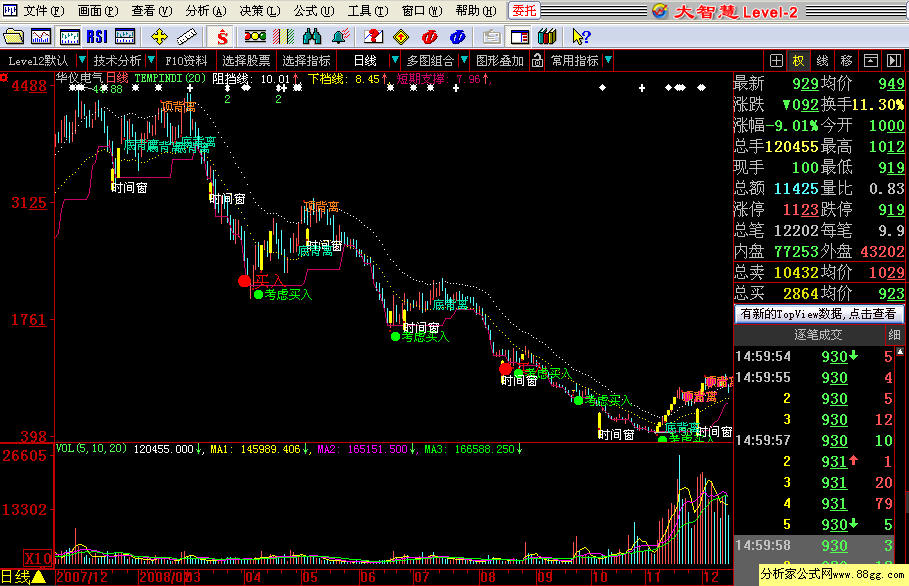Toggle the side info panel layout icon
Viewport: 909px width, 586px height.
coord(519,37)
